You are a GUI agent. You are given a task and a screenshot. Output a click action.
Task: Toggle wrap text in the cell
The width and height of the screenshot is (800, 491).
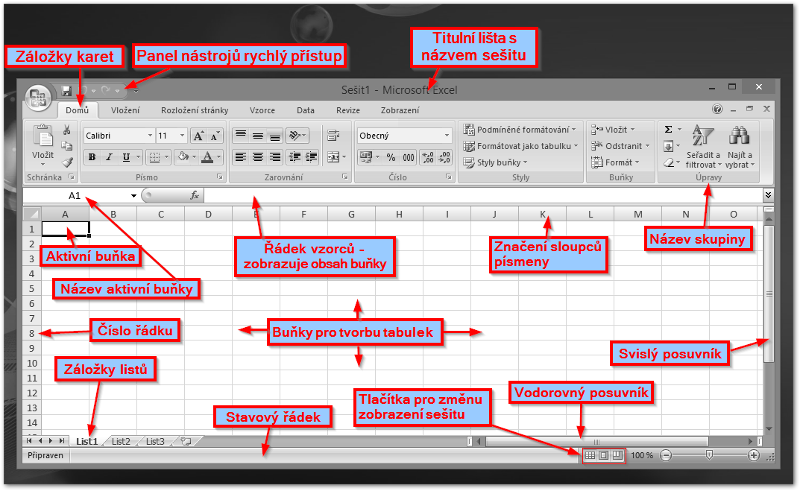coord(333,135)
